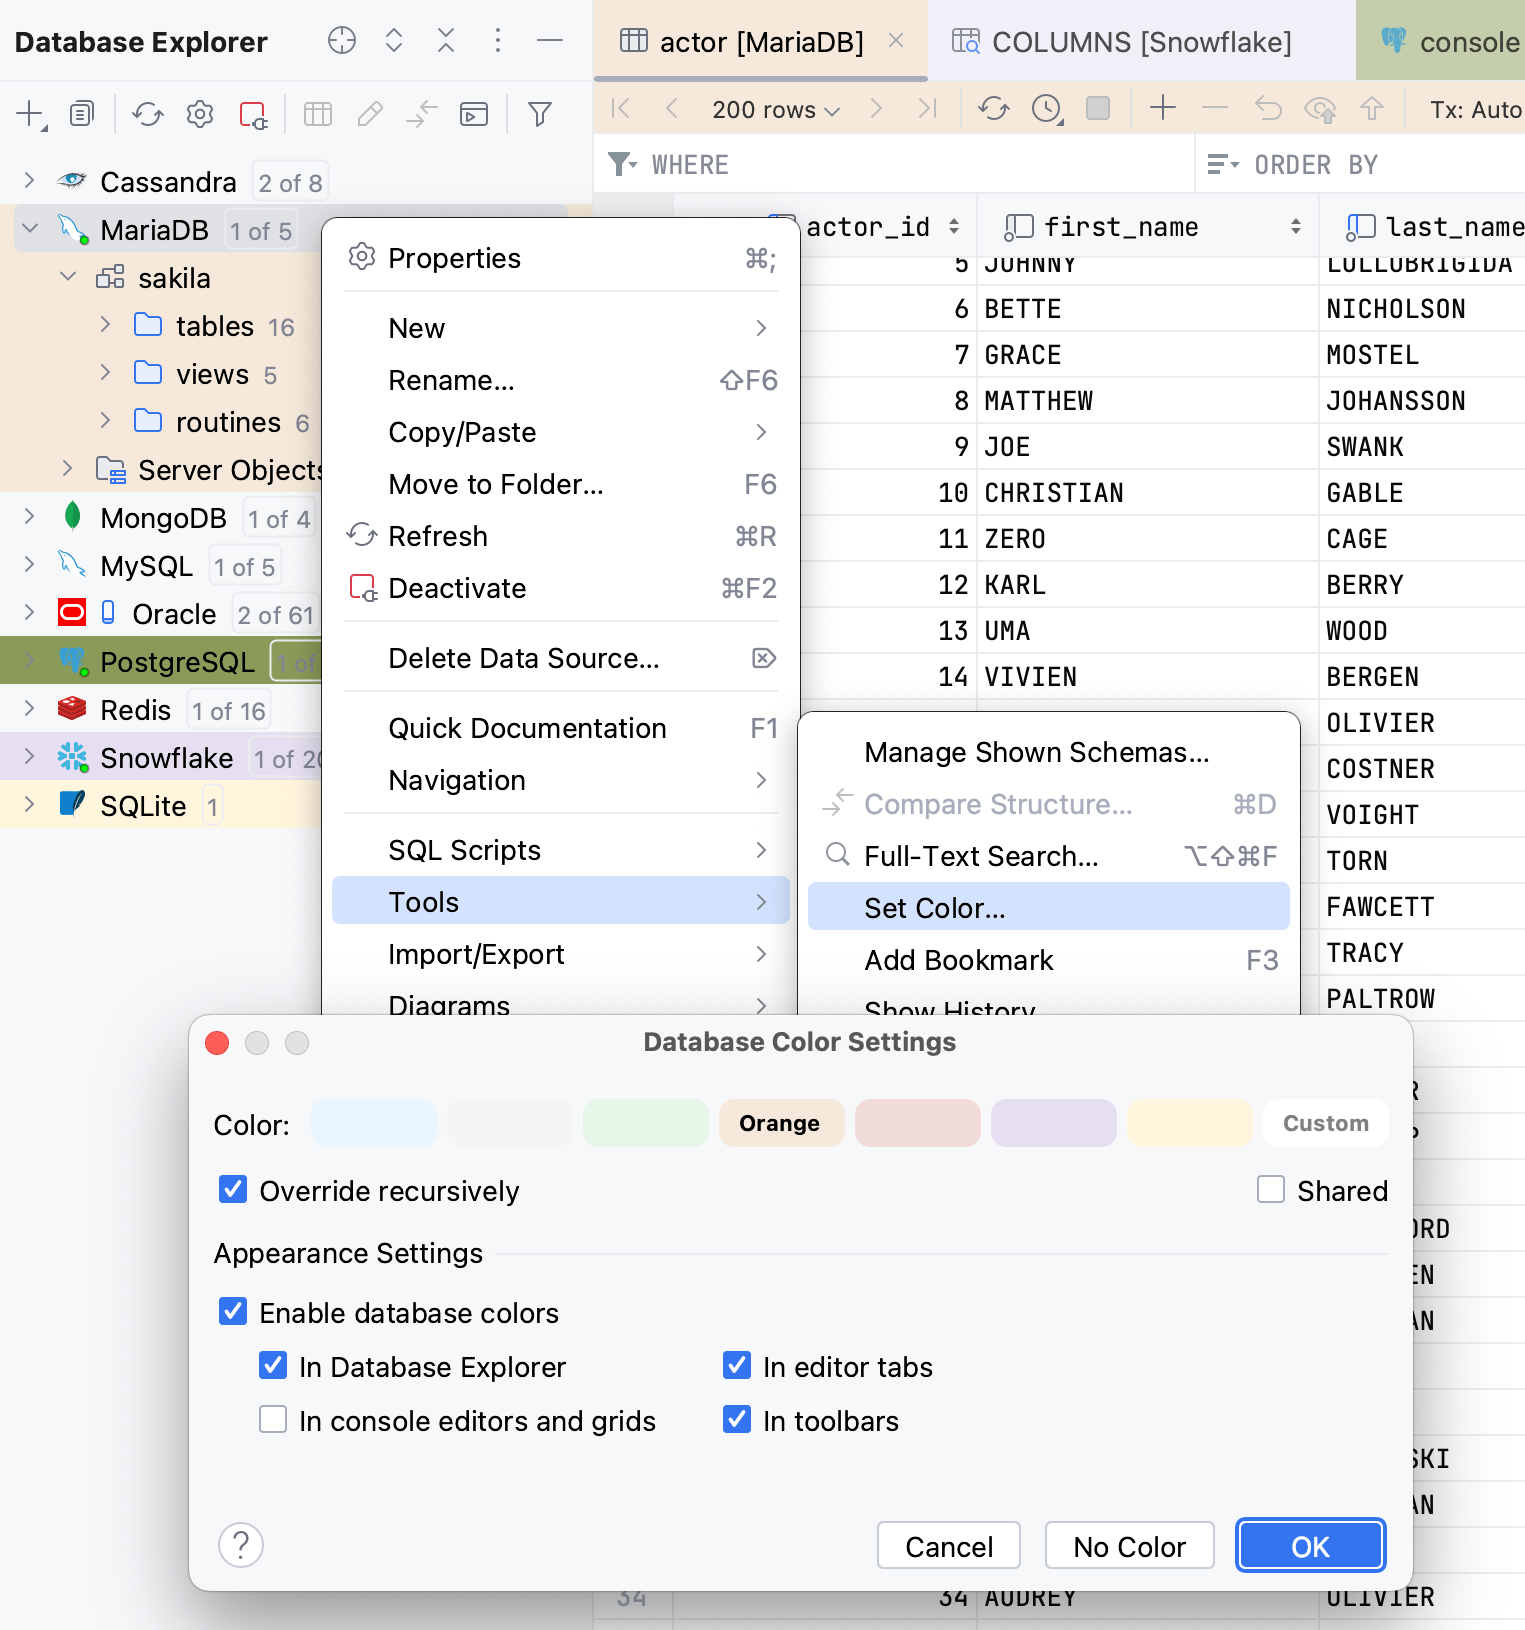The width and height of the screenshot is (1525, 1630).
Task: Expand the Cassandra data source node
Action: 29,181
